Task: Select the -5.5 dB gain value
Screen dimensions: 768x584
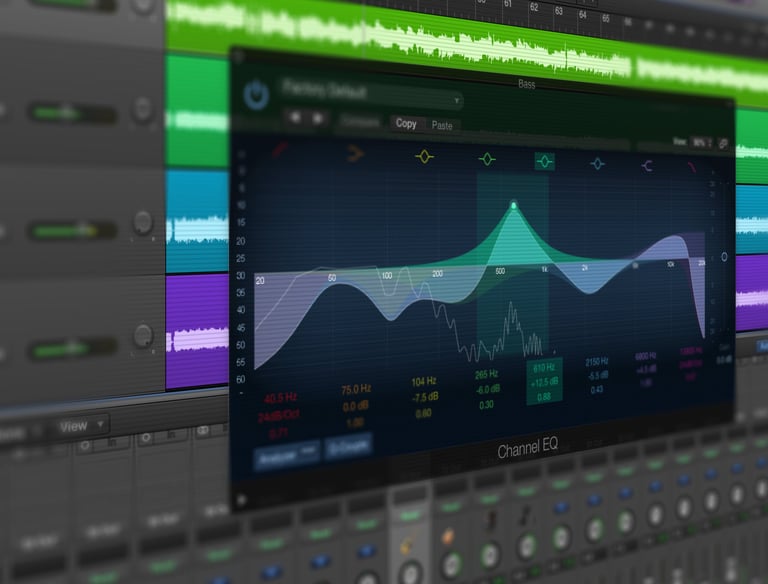Action: coord(598,376)
